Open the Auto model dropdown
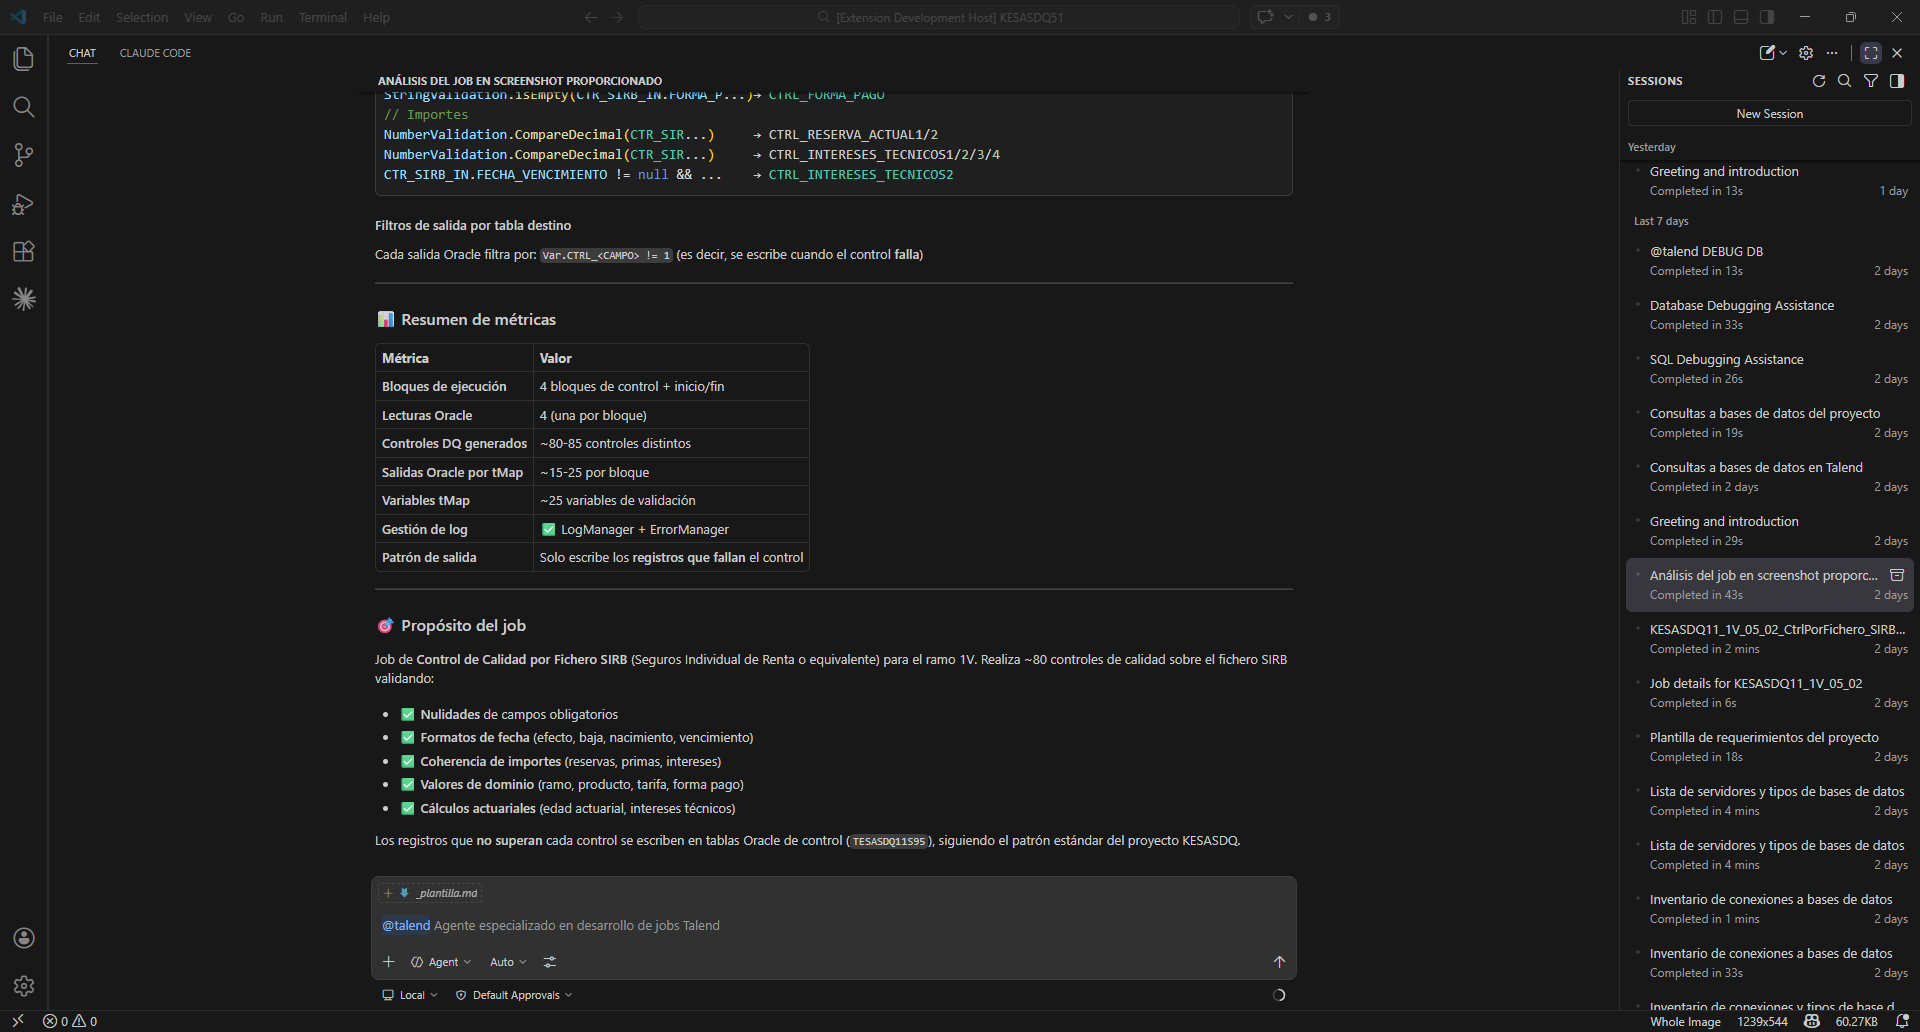Image resolution: width=1920 pixels, height=1032 pixels. [508, 962]
